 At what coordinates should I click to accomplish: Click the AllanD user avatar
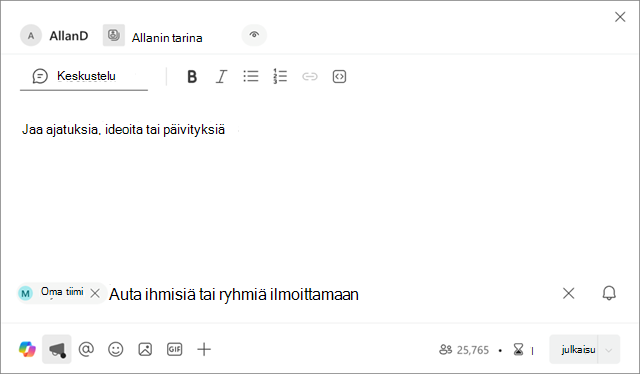31,36
